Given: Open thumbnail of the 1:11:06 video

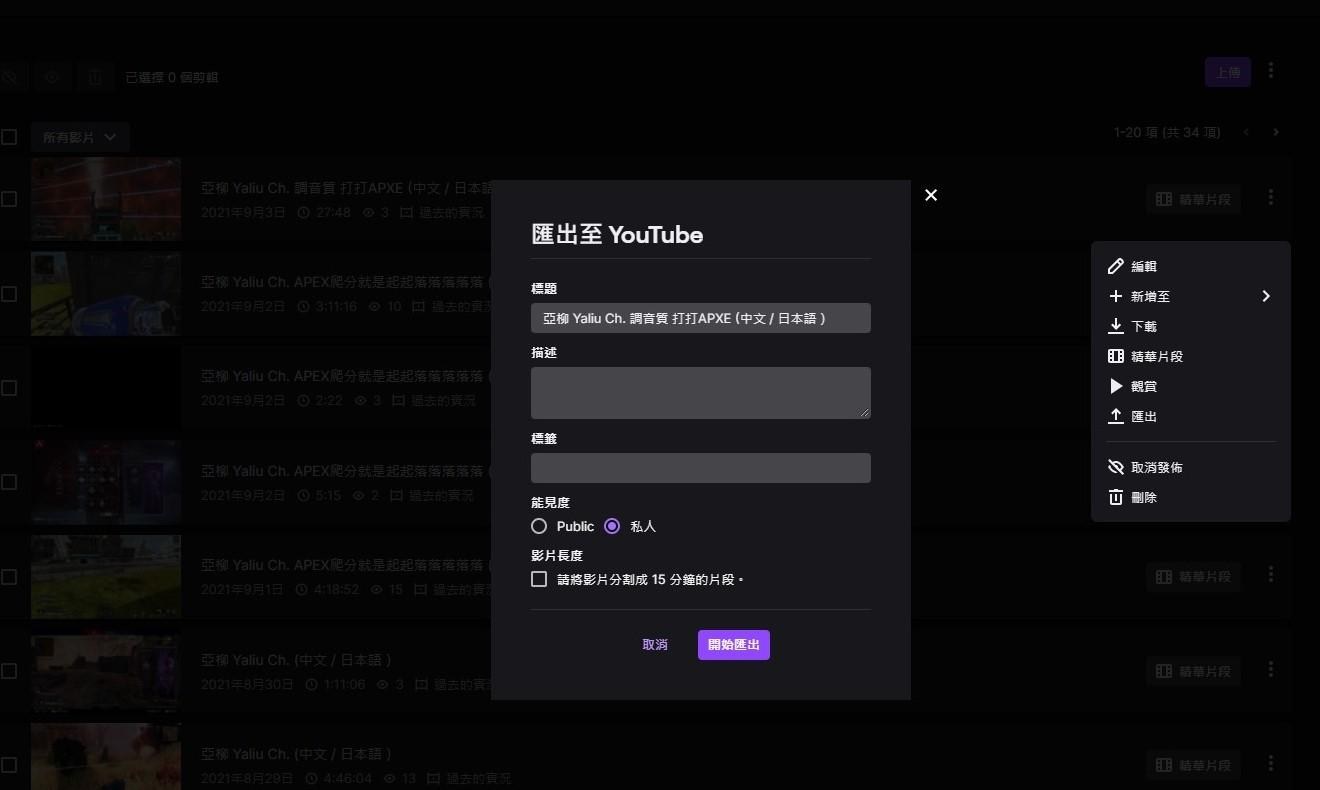Looking at the screenshot, I should click(106, 671).
